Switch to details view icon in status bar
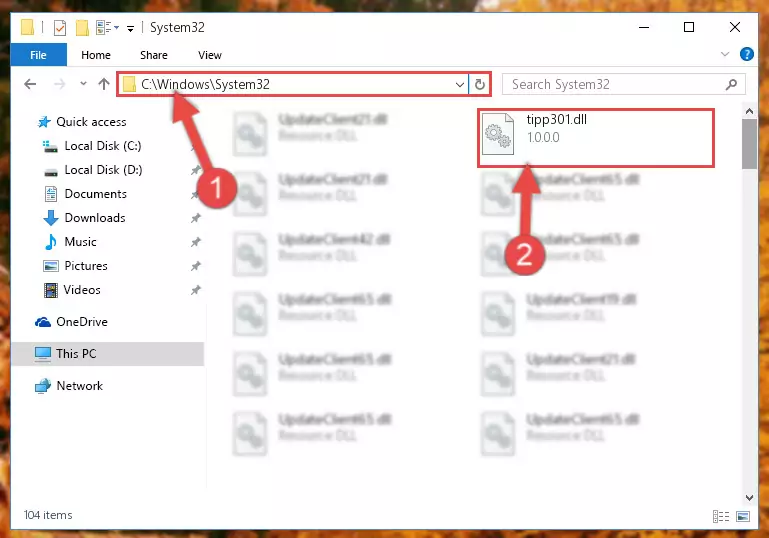769x538 pixels. 720,516
